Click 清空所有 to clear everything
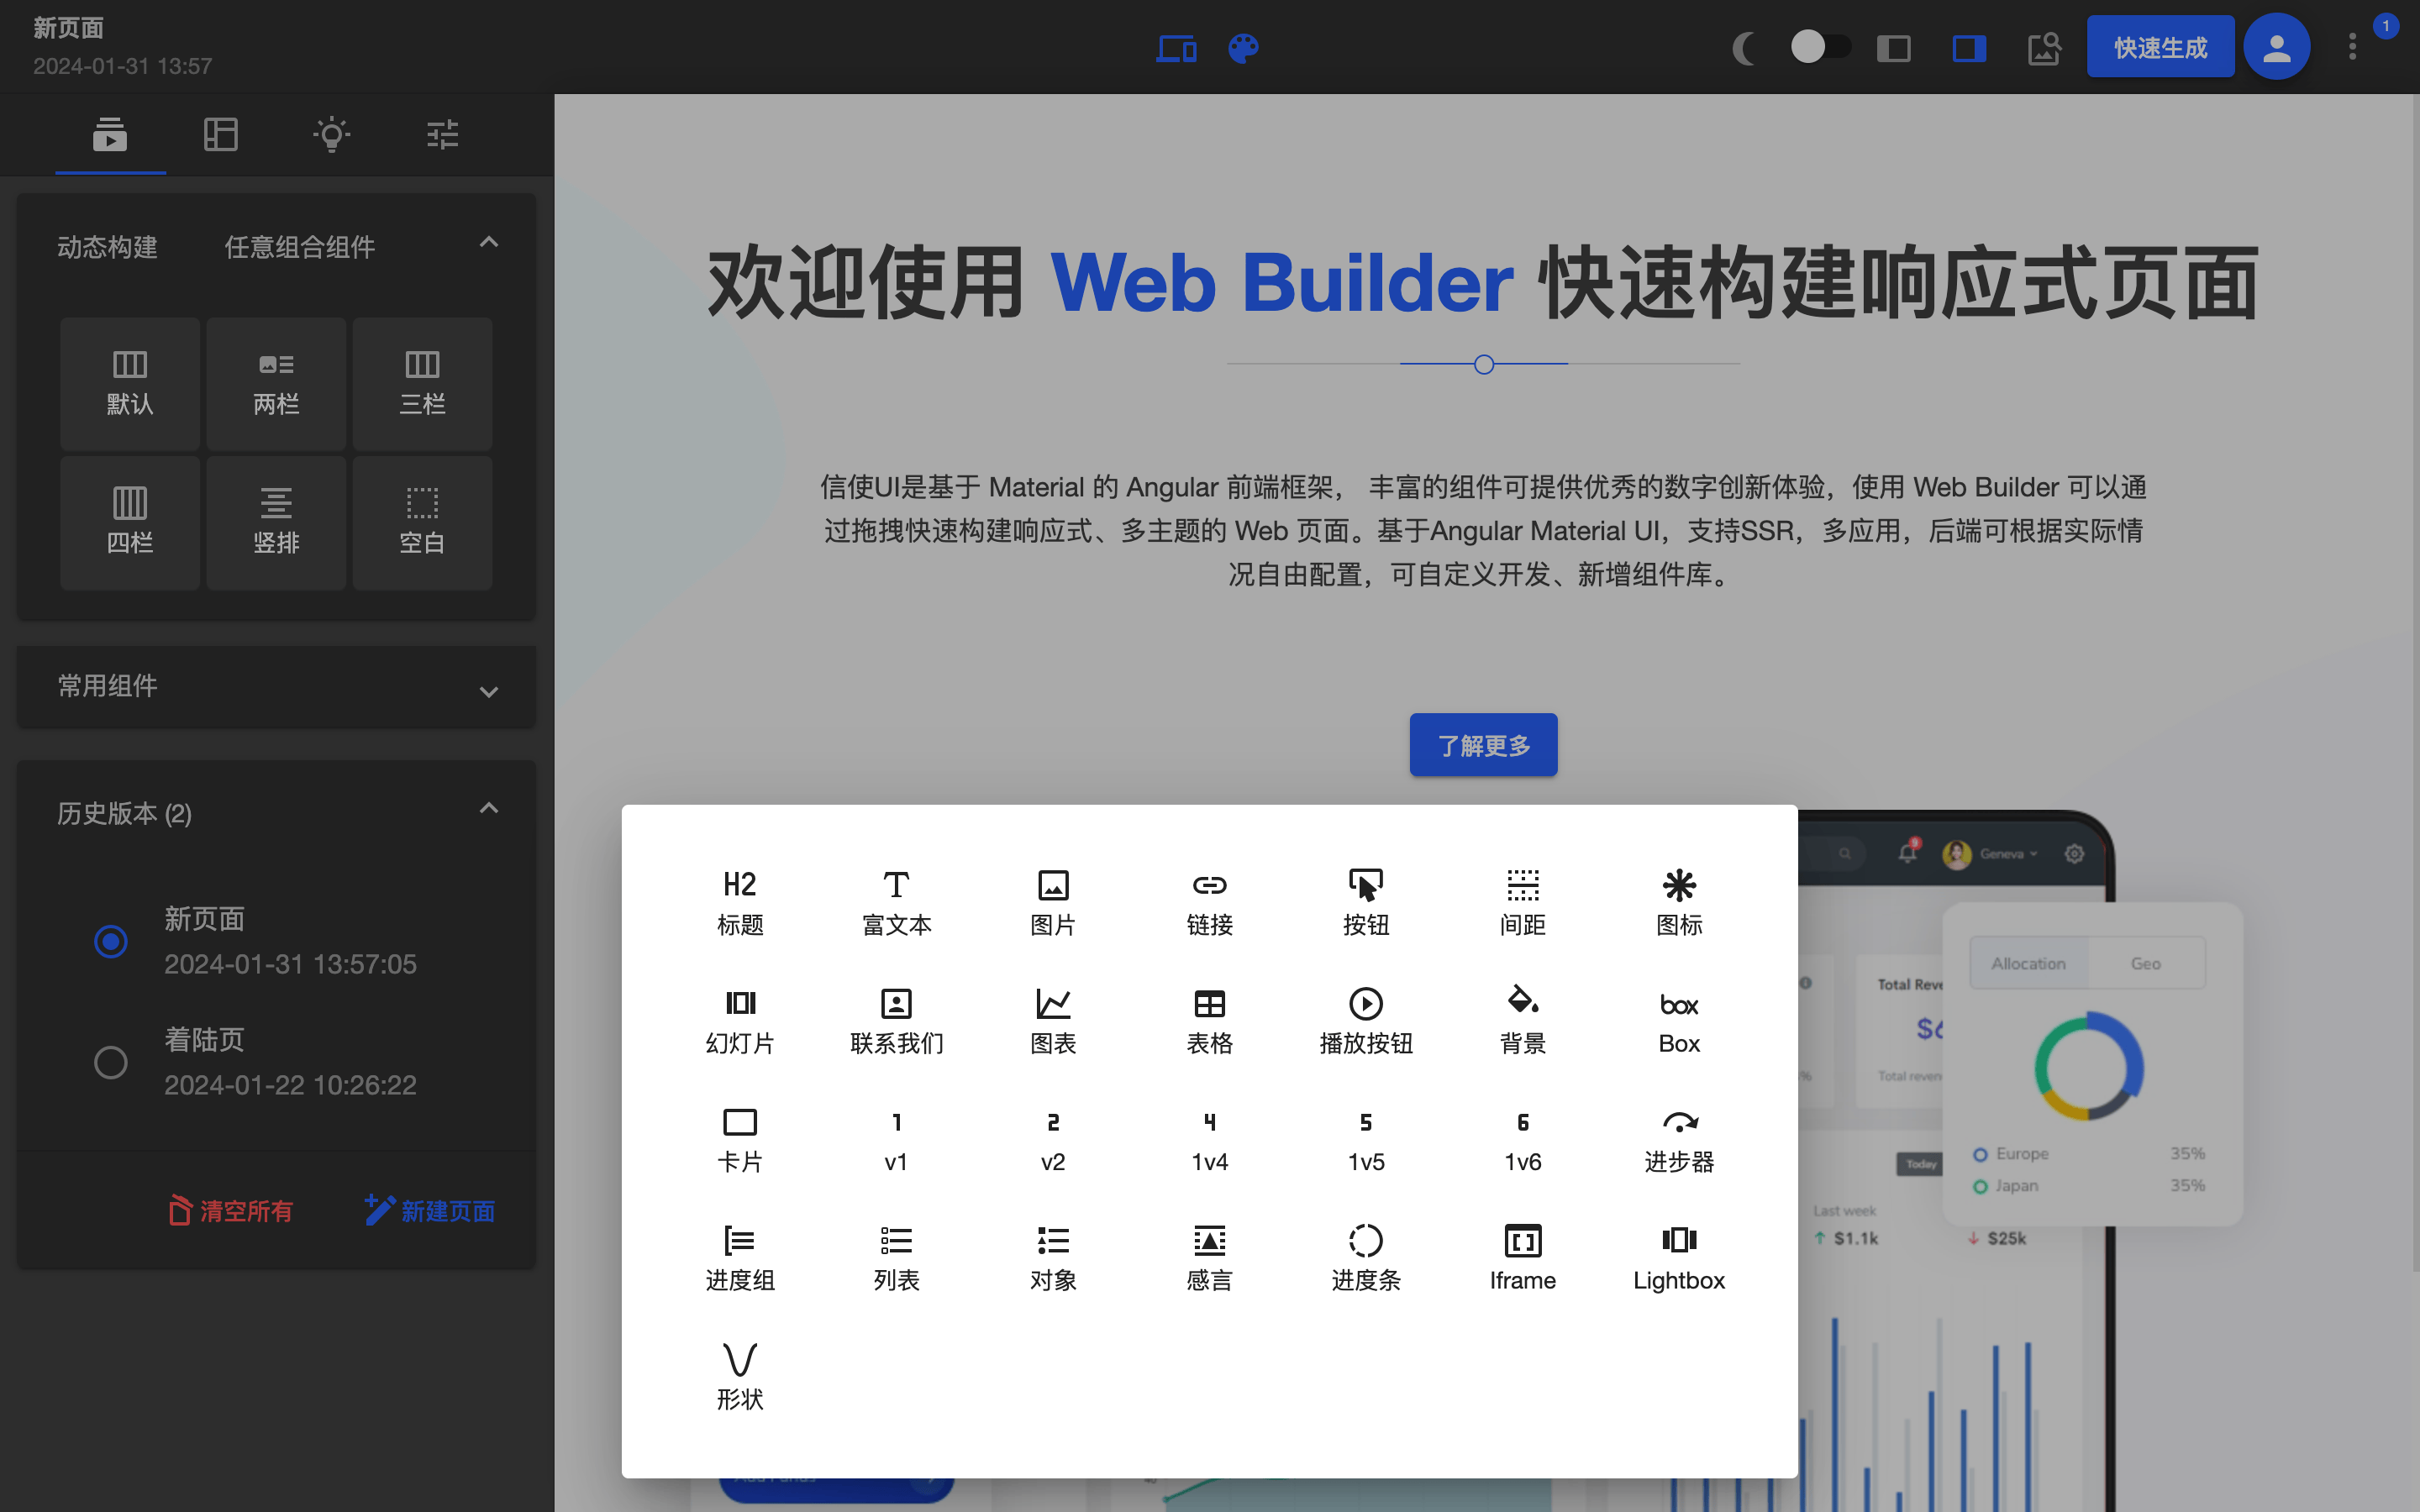This screenshot has width=2420, height=1512. [230, 1211]
